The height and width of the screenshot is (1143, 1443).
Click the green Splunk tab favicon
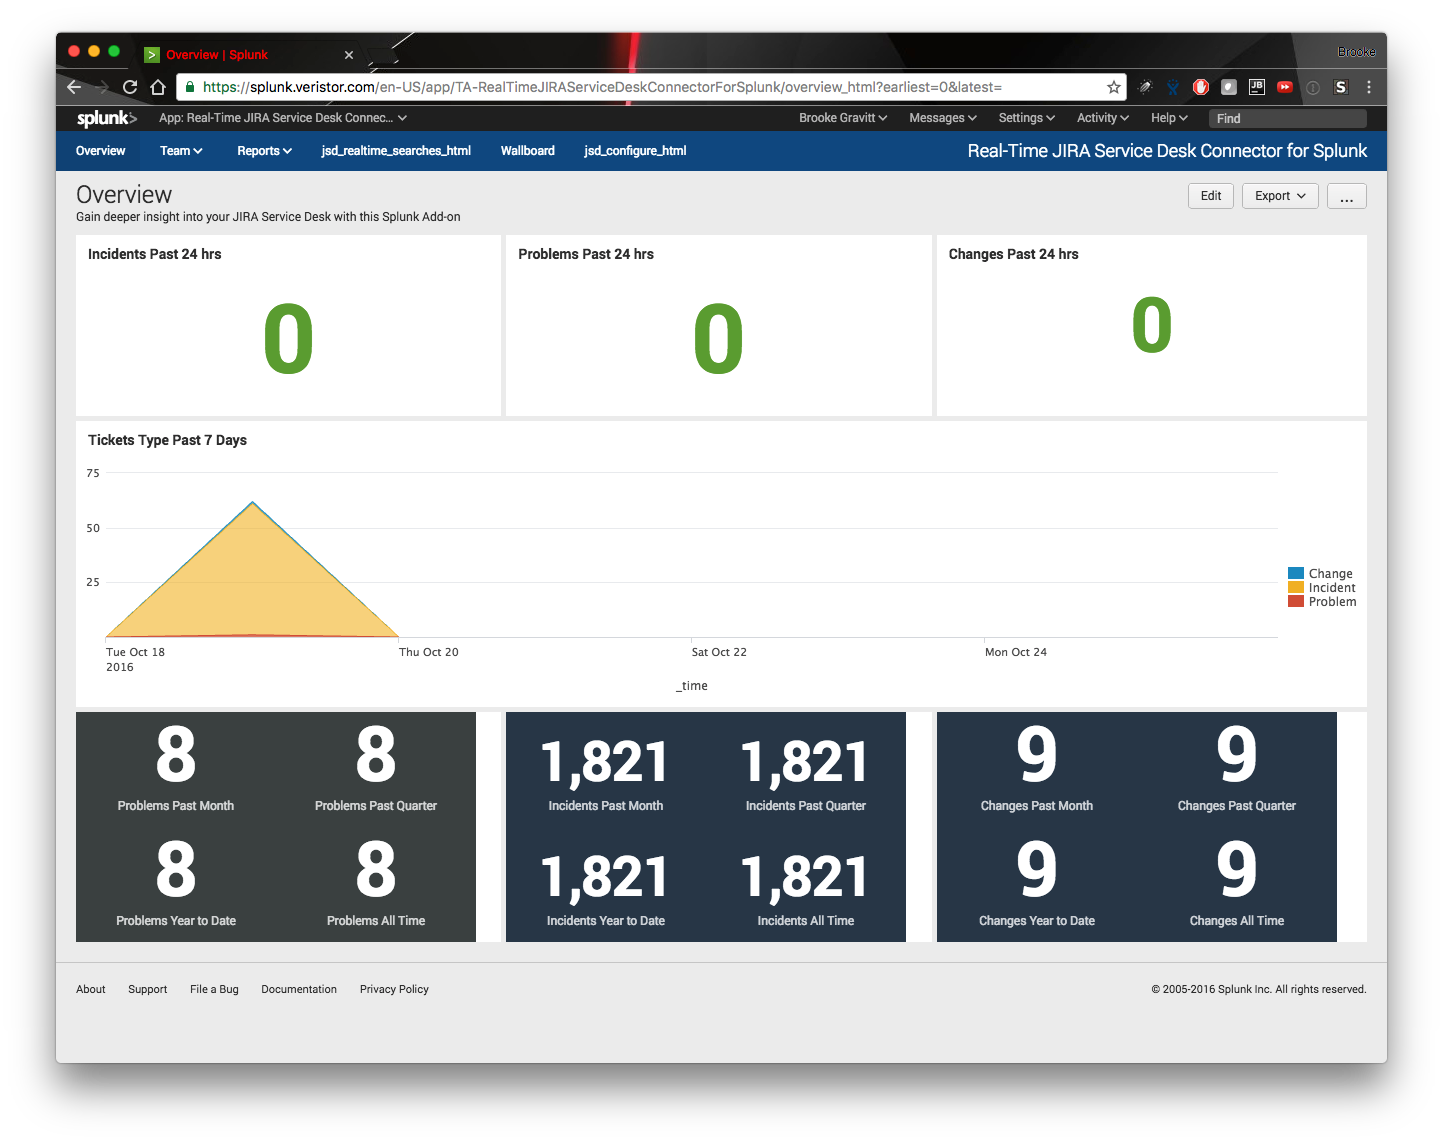pyautogui.click(x=152, y=55)
